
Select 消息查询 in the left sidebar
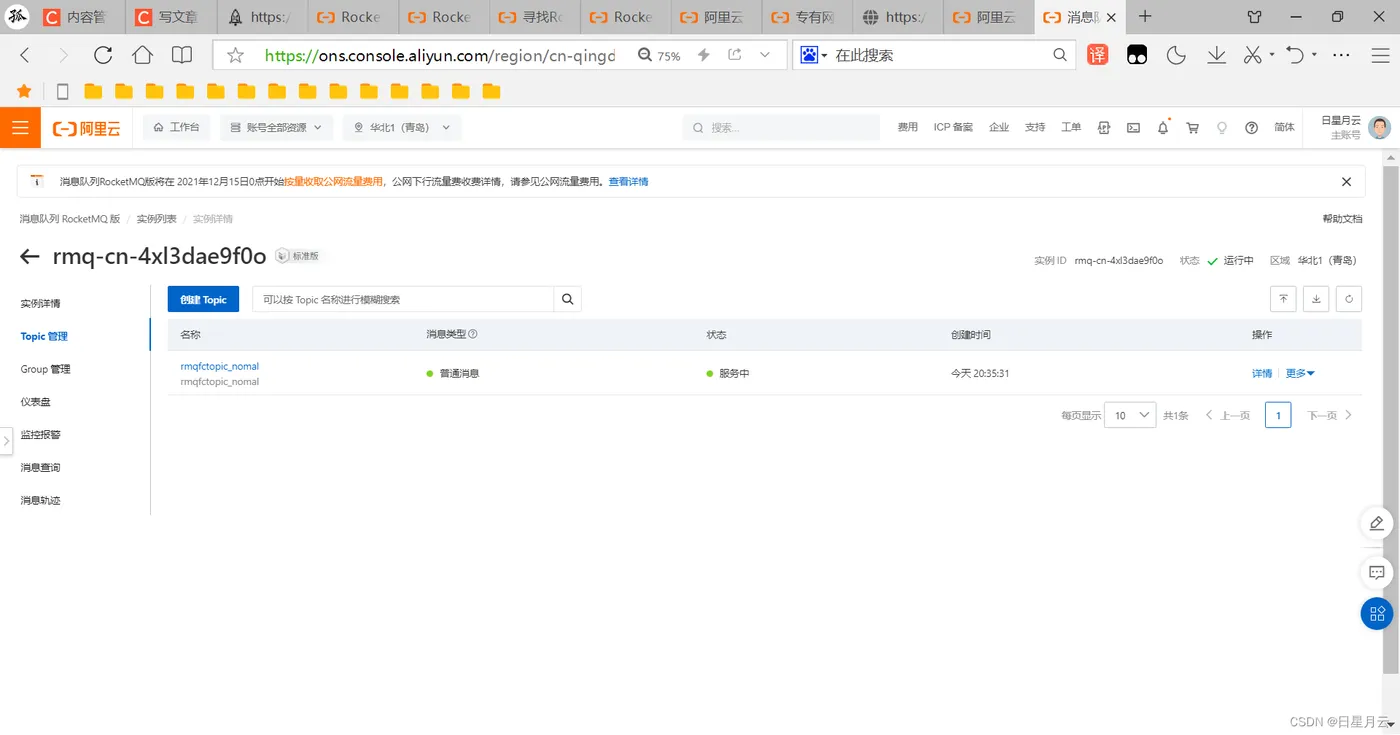pos(40,468)
